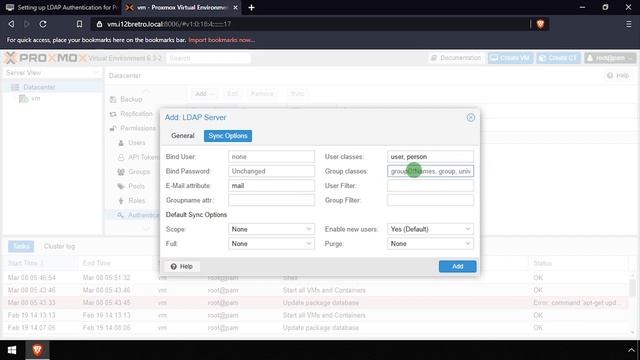Open the browser hamburger menu
The height and width of the screenshot is (360, 640).
(629, 24)
